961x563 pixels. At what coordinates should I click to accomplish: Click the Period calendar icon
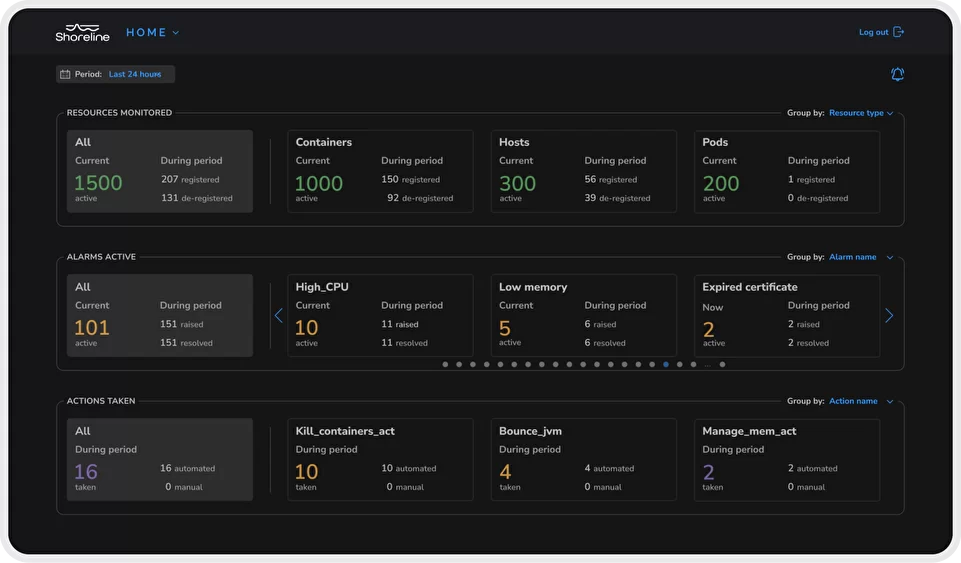(65, 74)
